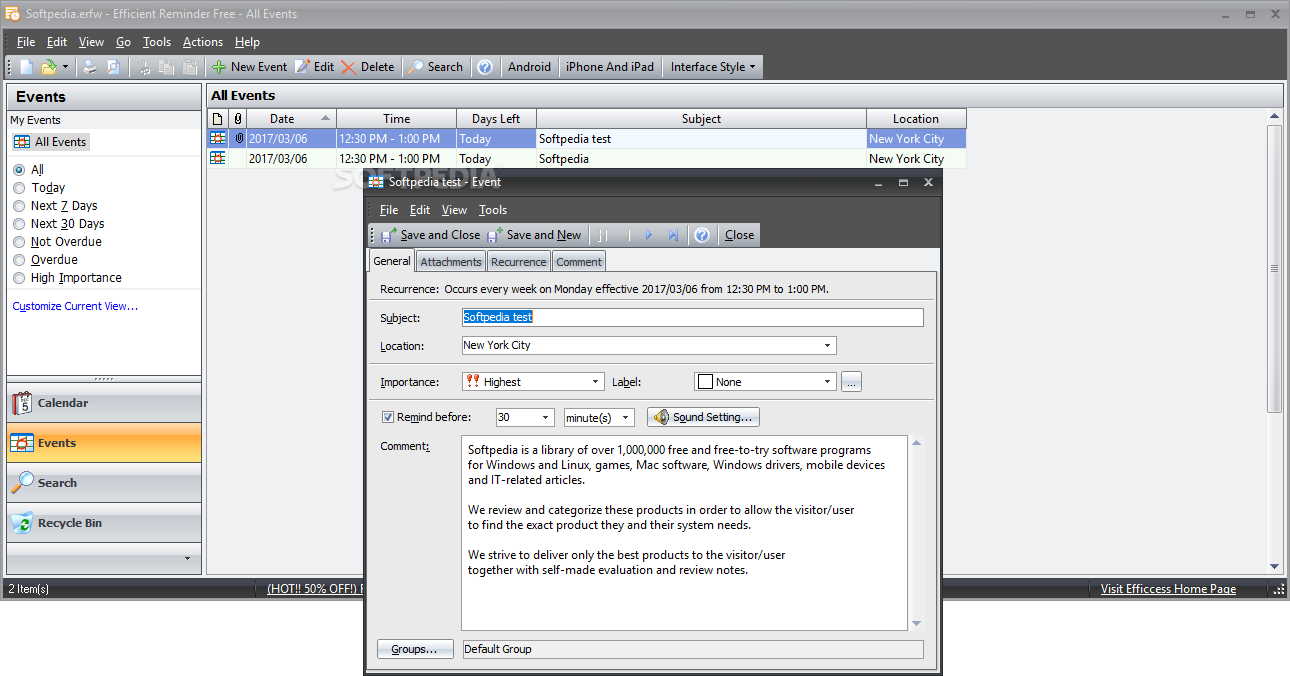1290x676 pixels.
Task: Click the Search magnifier in the top toolbar
Action: 435,67
